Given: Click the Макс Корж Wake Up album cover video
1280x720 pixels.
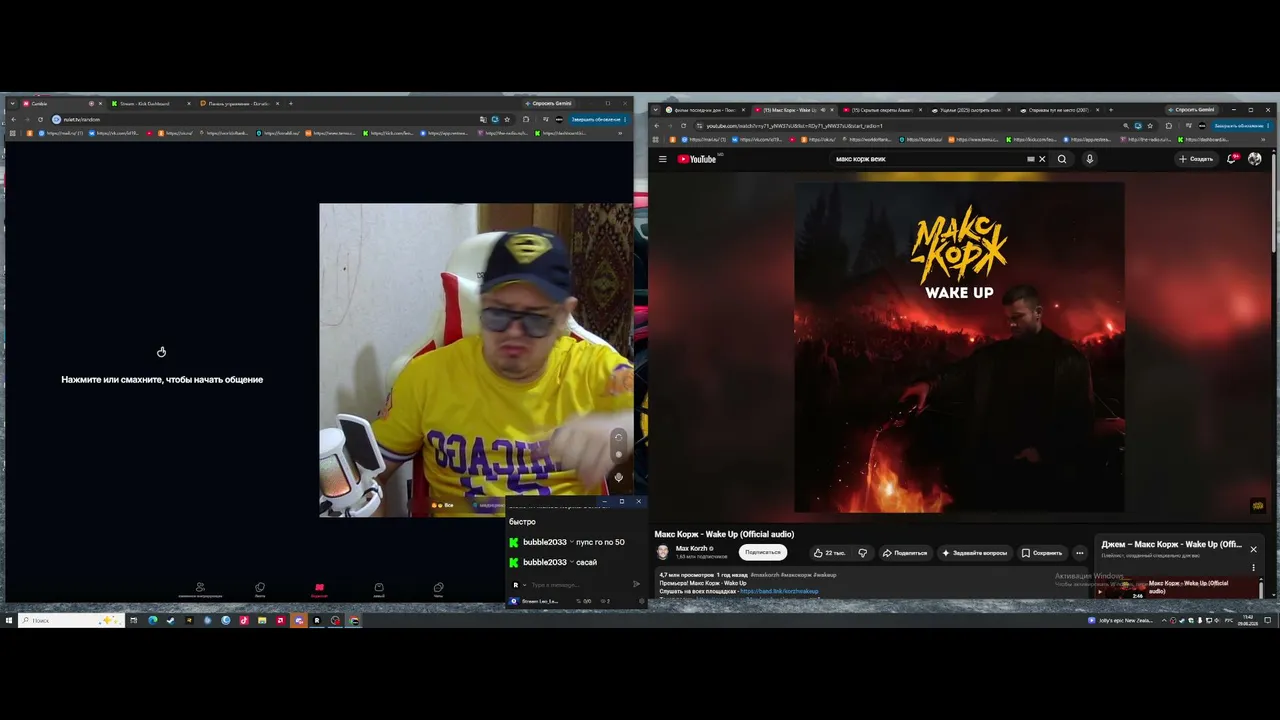Looking at the screenshot, I should [x=960, y=347].
